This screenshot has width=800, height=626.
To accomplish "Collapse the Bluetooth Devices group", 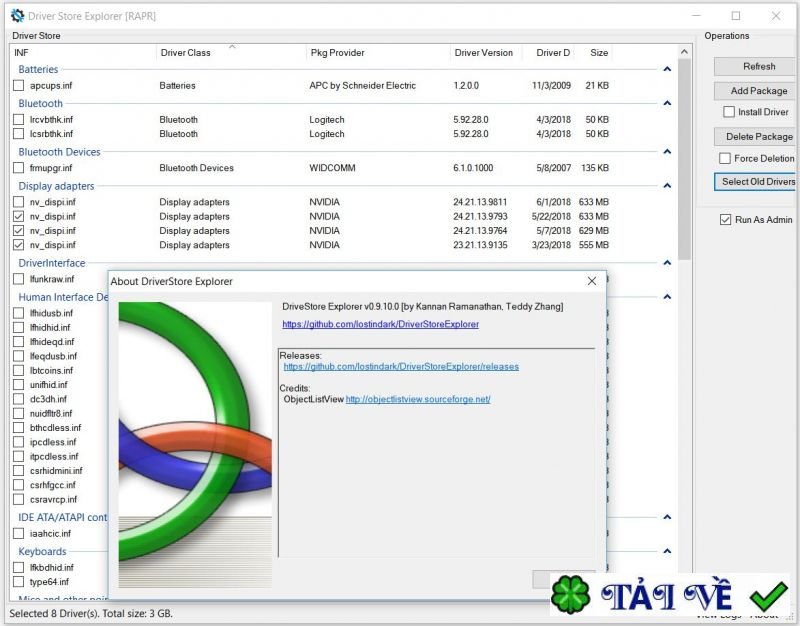I will tap(667, 152).
